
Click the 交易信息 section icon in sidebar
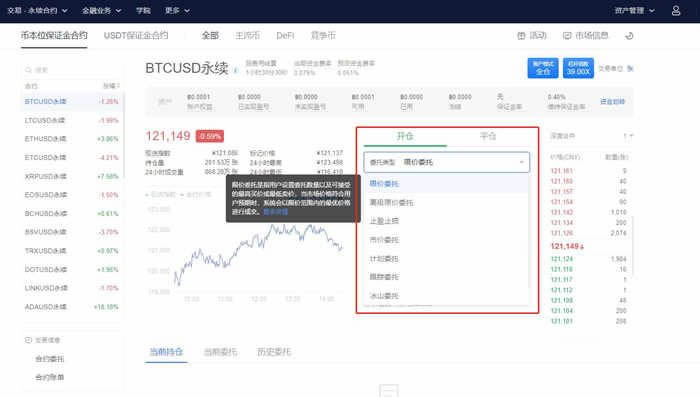point(28,340)
